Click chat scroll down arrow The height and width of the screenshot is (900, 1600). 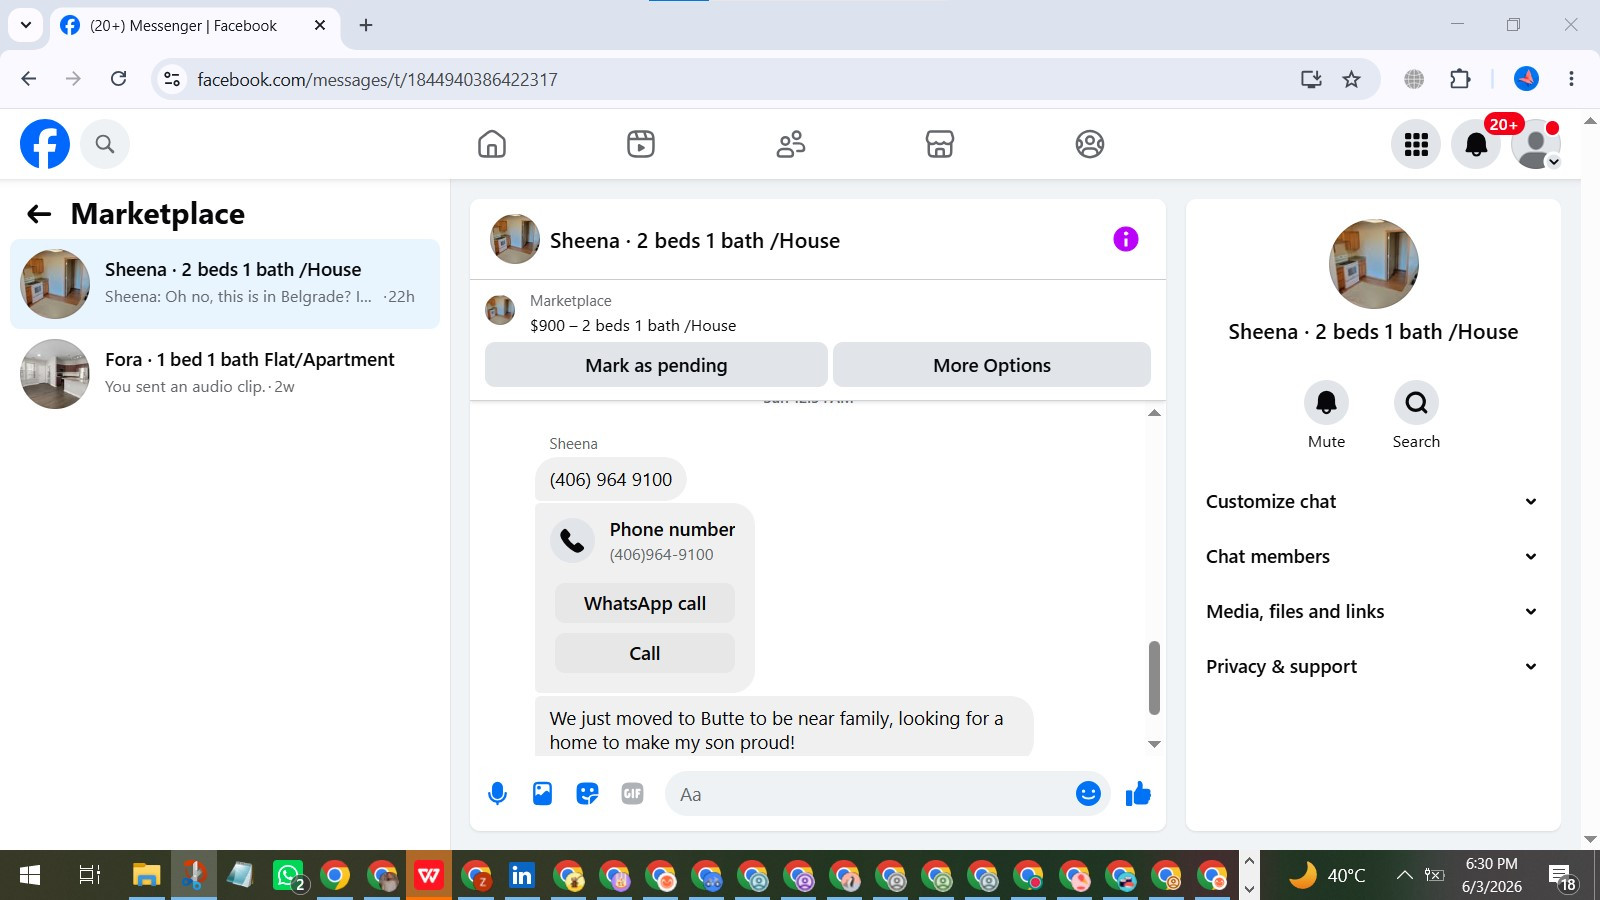1154,744
